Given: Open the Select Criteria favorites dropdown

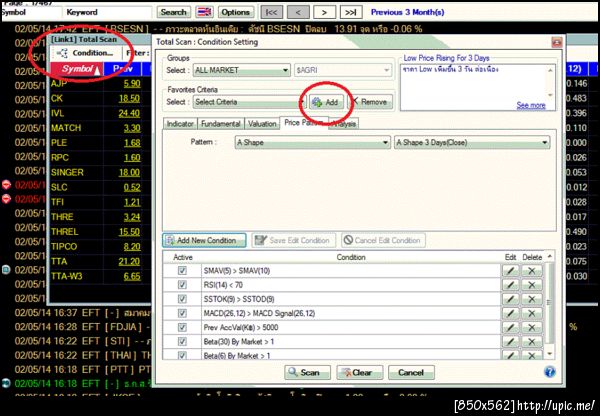Looking at the screenshot, I should pos(249,102).
